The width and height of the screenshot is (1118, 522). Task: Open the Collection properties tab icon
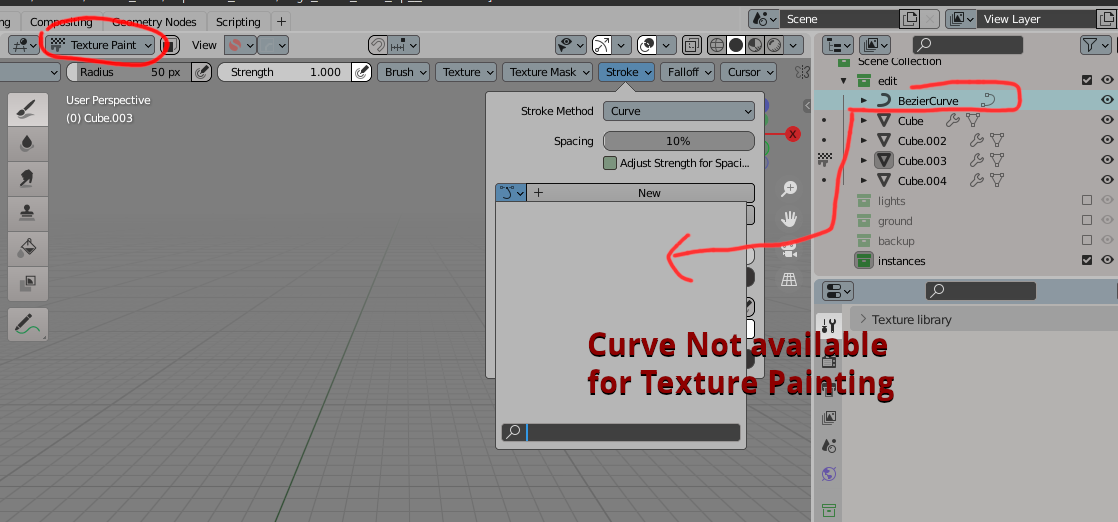829,510
